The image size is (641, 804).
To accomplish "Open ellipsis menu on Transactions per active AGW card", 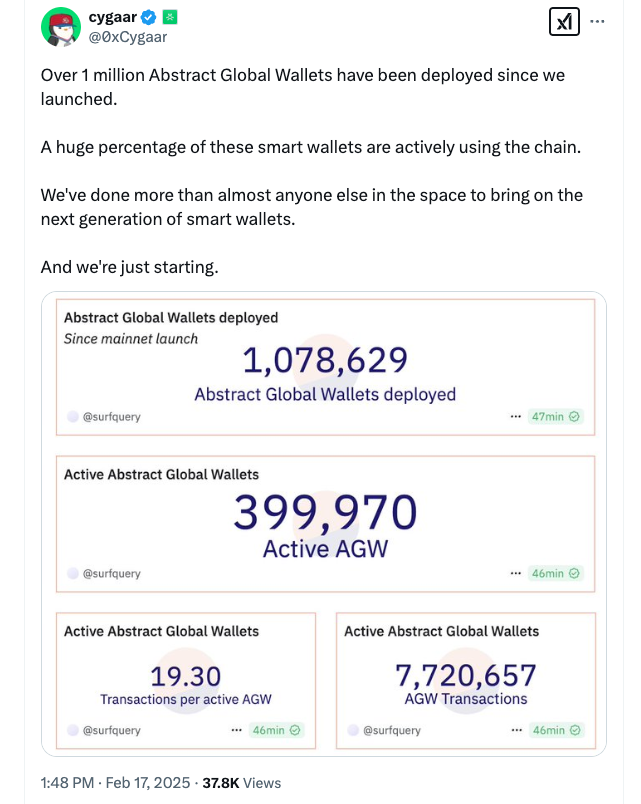I will [x=236, y=730].
